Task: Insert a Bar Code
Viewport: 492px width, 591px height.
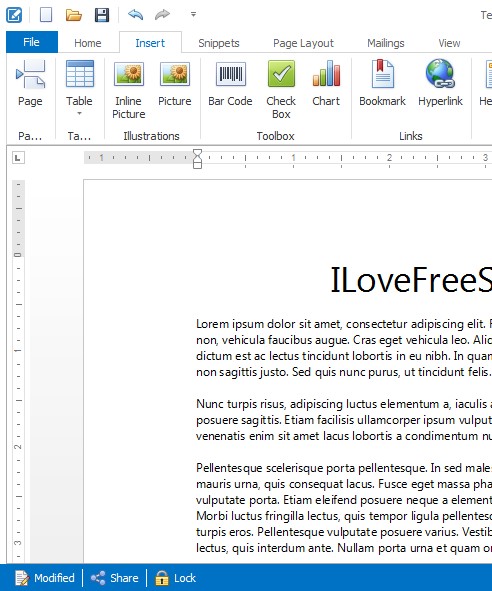Action: 230,84
